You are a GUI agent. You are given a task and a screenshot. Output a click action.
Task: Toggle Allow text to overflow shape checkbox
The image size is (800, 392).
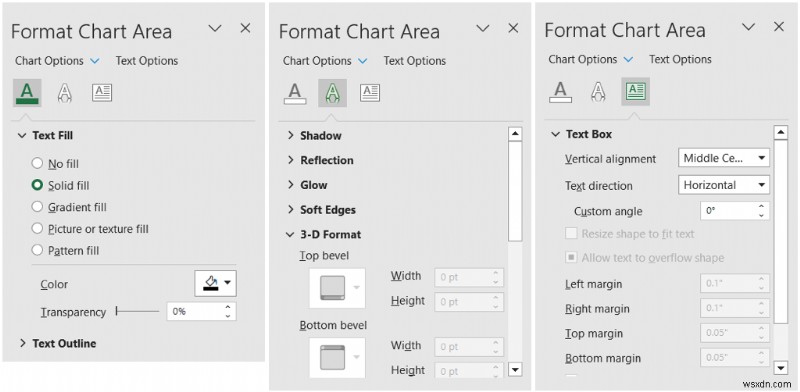(x=571, y=258)
